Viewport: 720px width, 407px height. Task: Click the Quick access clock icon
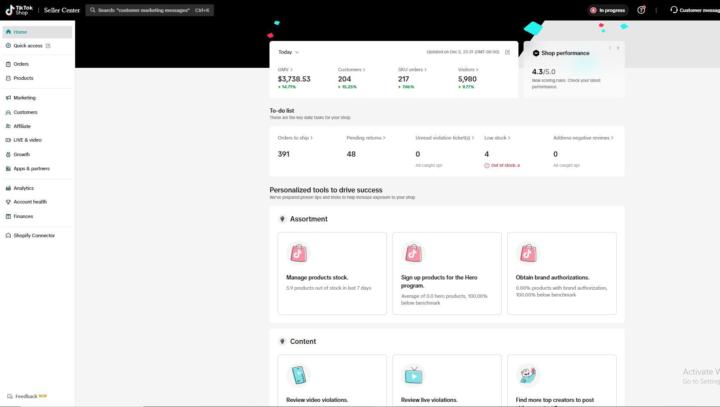pyautogui.click(x=8, y=45)
